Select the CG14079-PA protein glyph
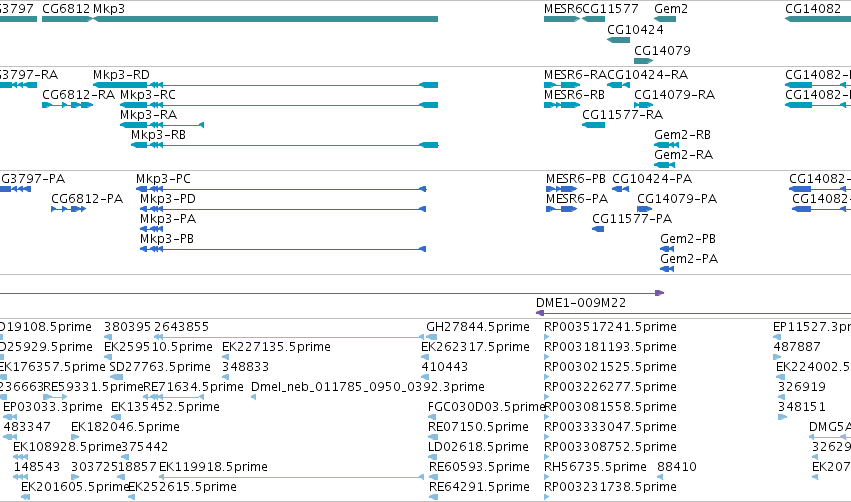This screenshot has height=502, width=851. point(644,209)
